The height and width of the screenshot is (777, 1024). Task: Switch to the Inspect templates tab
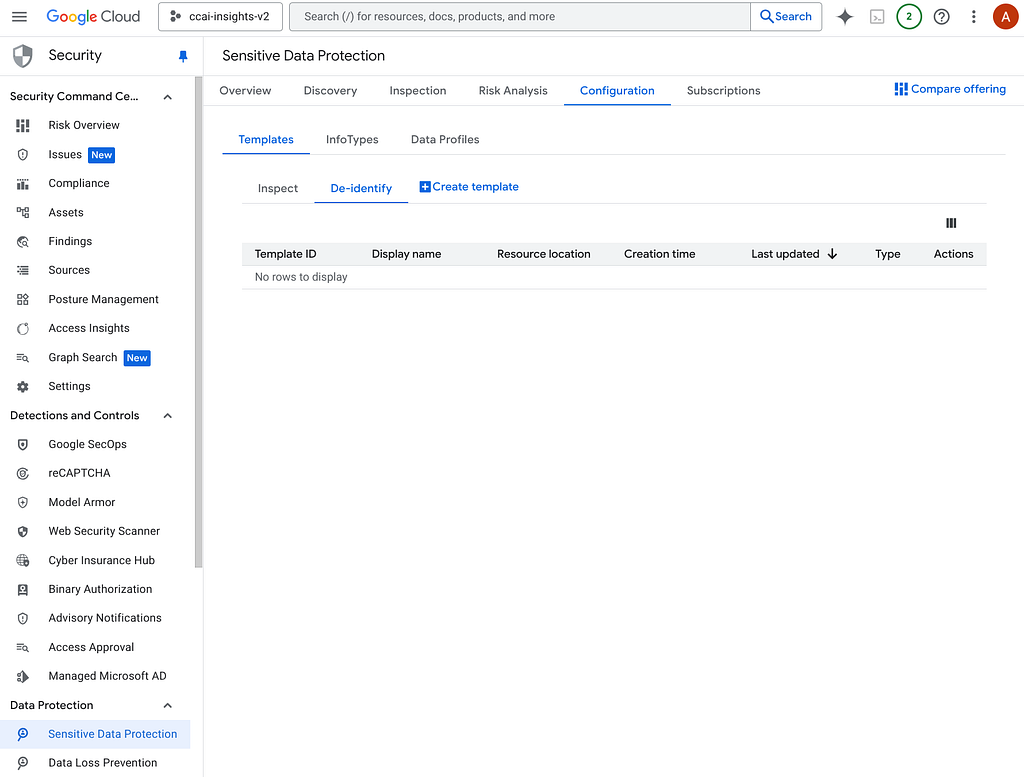(278, 189)
